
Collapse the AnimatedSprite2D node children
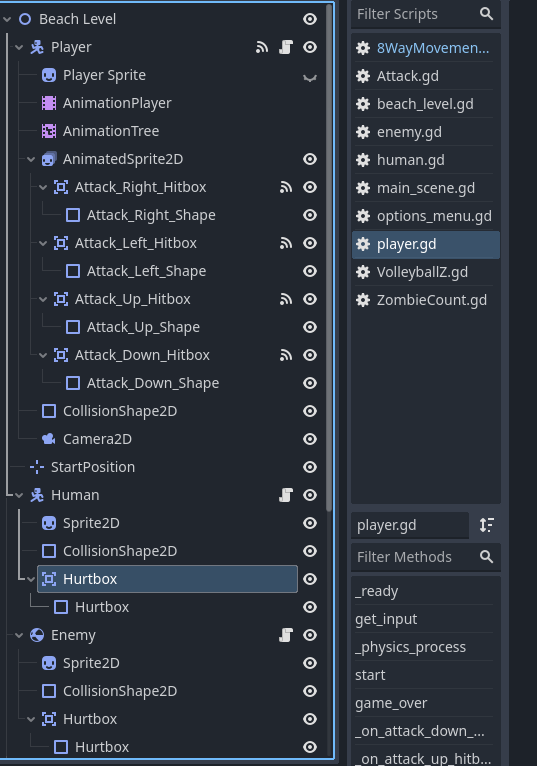(31, 159)
